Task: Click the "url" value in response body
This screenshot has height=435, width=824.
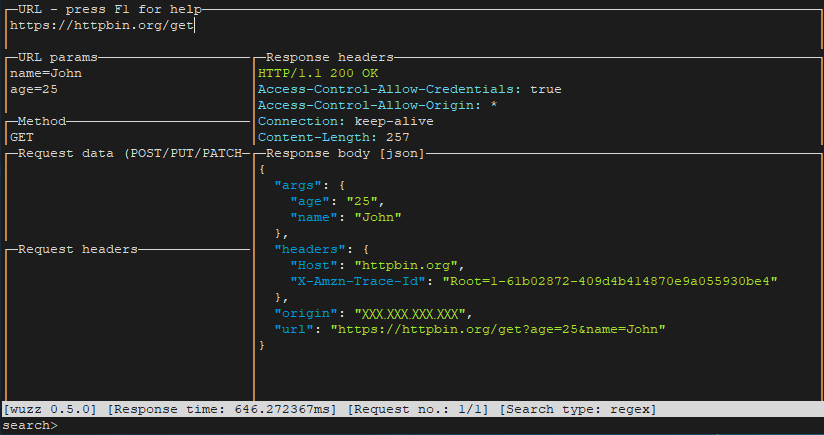Action: click(498, 329)
